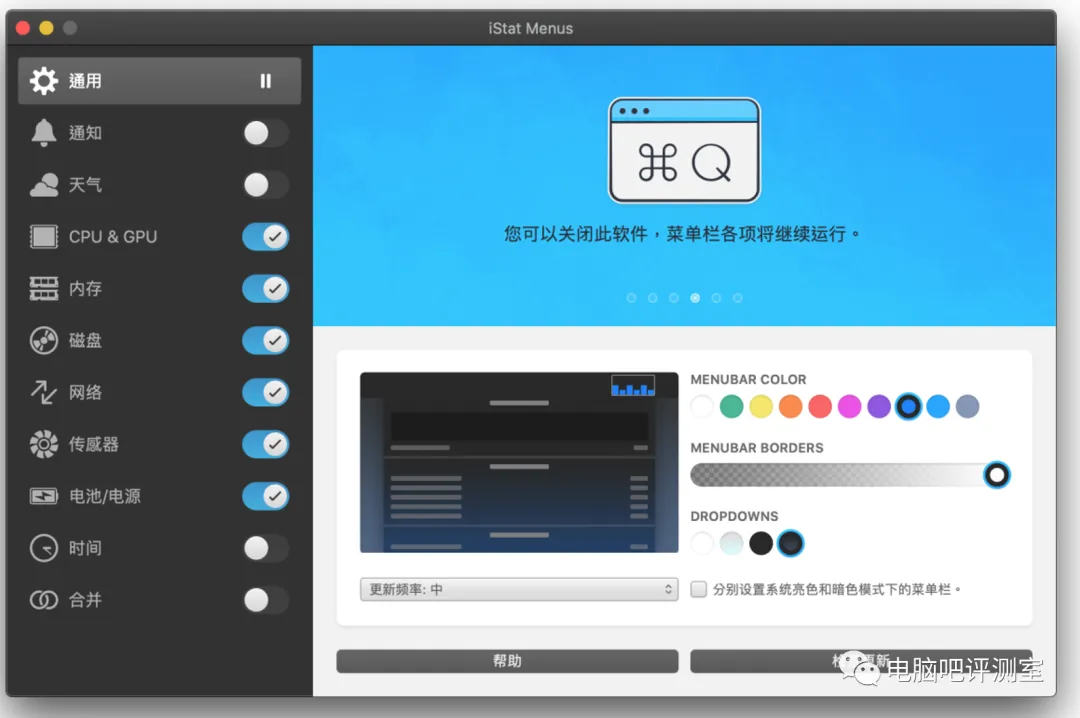Click the clock icon for 时间
The image size is (1080, 718).
43,548
